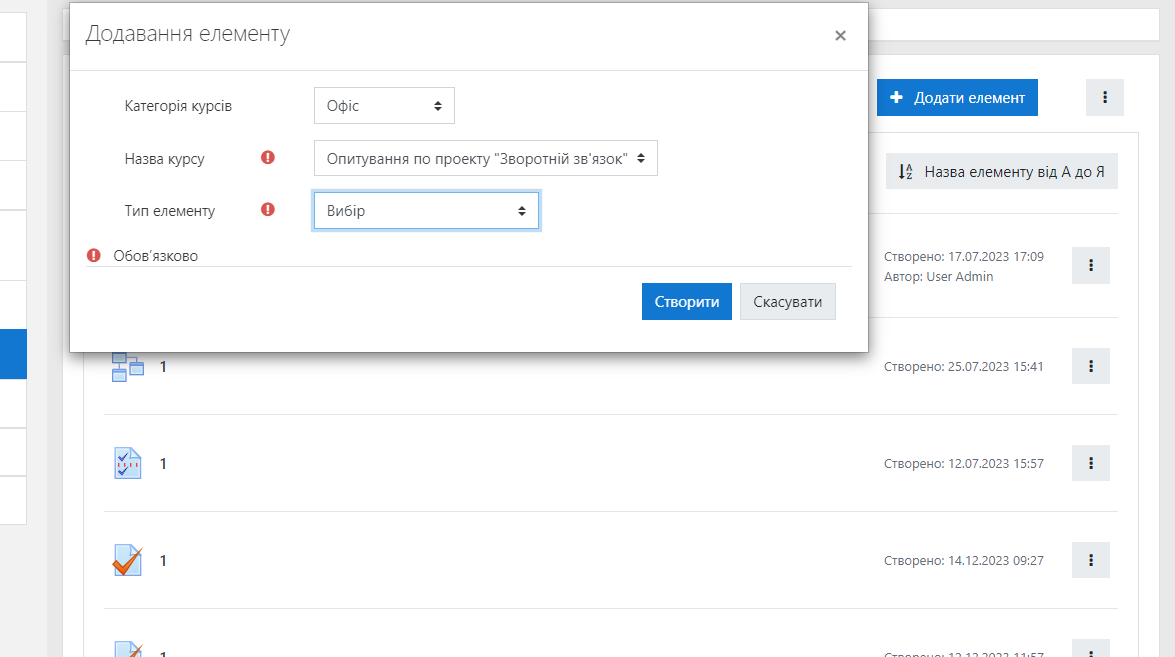
Task: Click the lesson flowchart icon in the list
Action: pos(127,367)
